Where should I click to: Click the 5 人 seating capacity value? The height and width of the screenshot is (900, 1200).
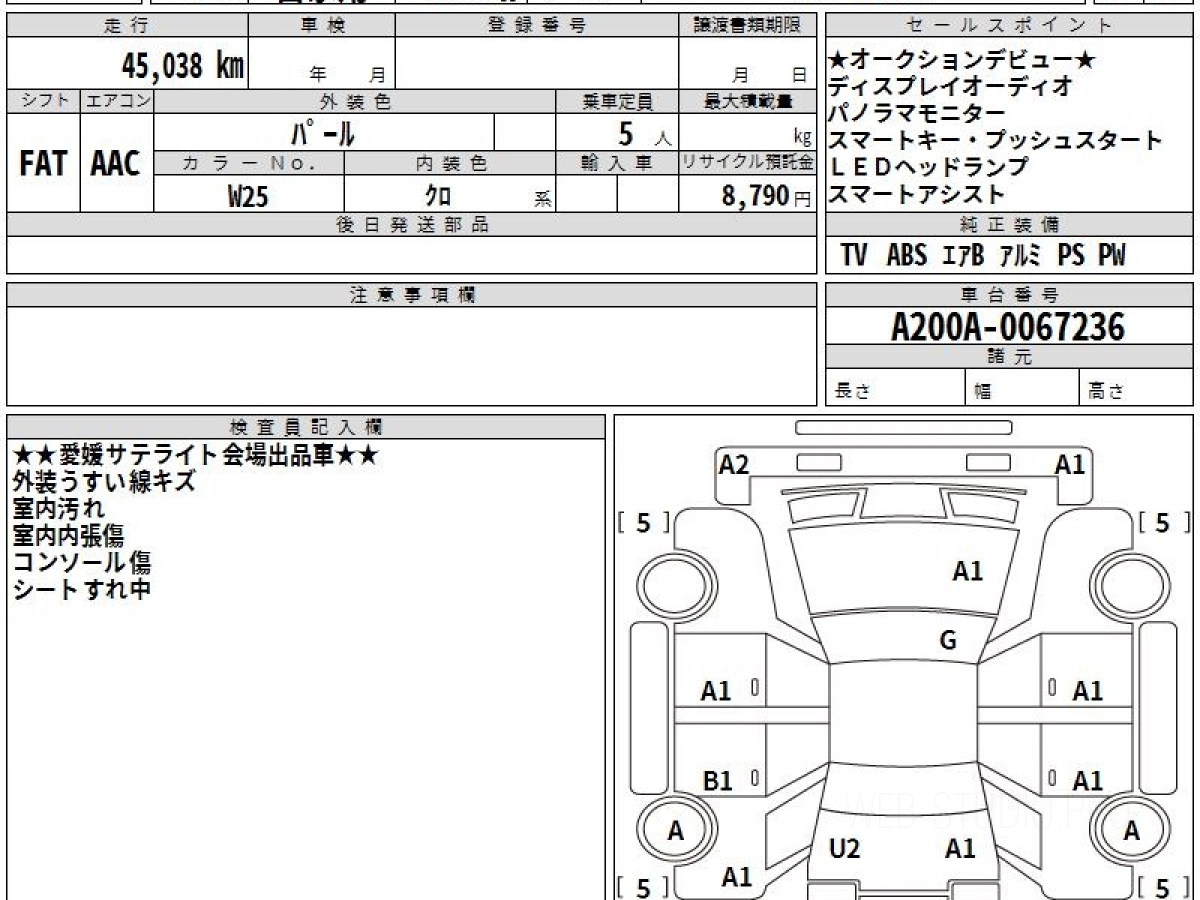point(645,133)
